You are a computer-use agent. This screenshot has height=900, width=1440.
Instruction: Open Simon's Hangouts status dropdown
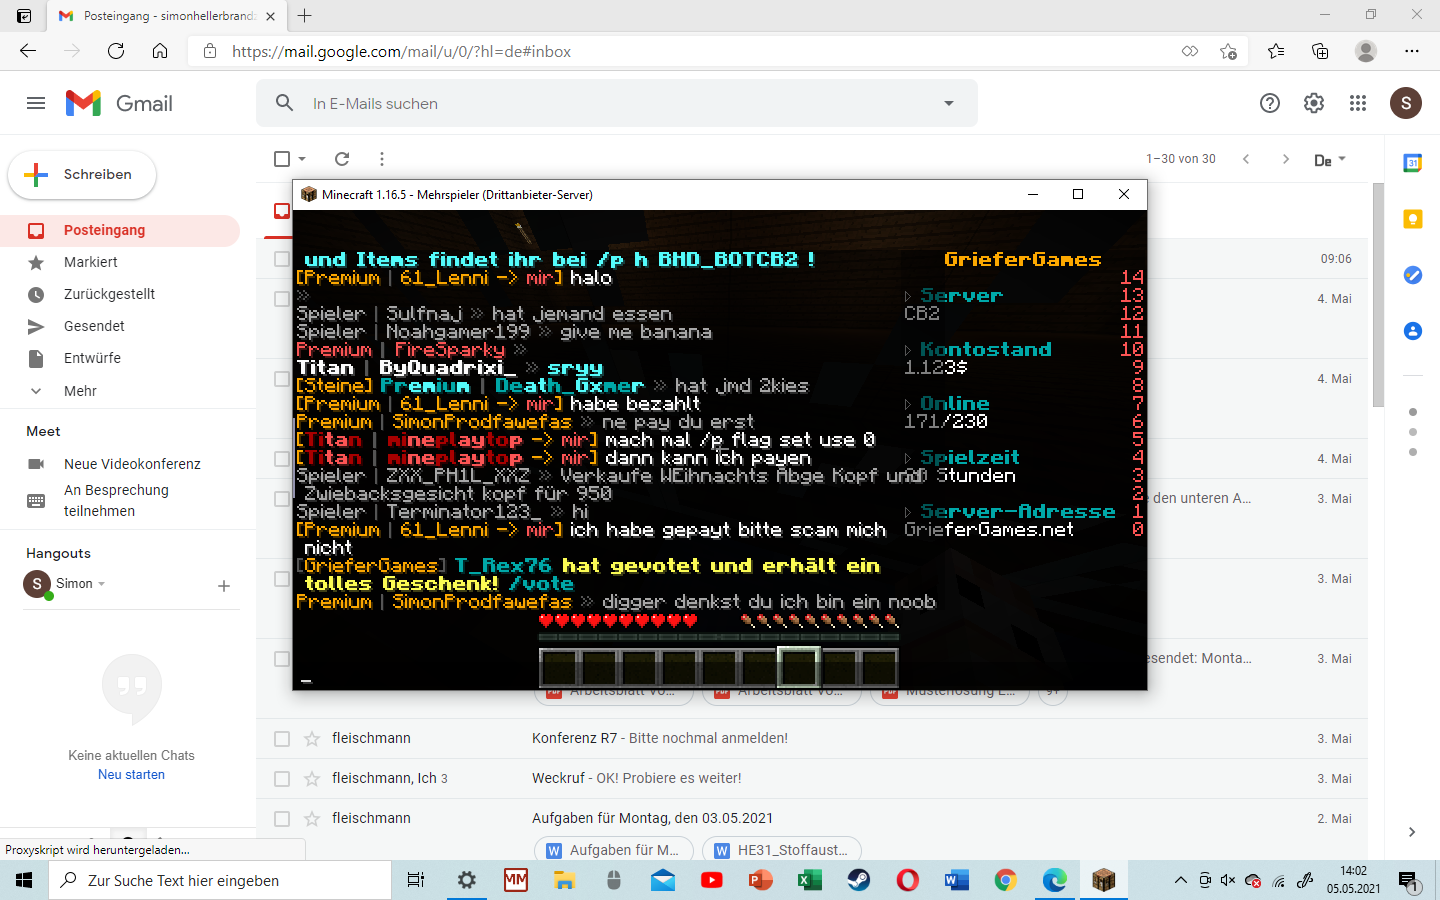101,584
